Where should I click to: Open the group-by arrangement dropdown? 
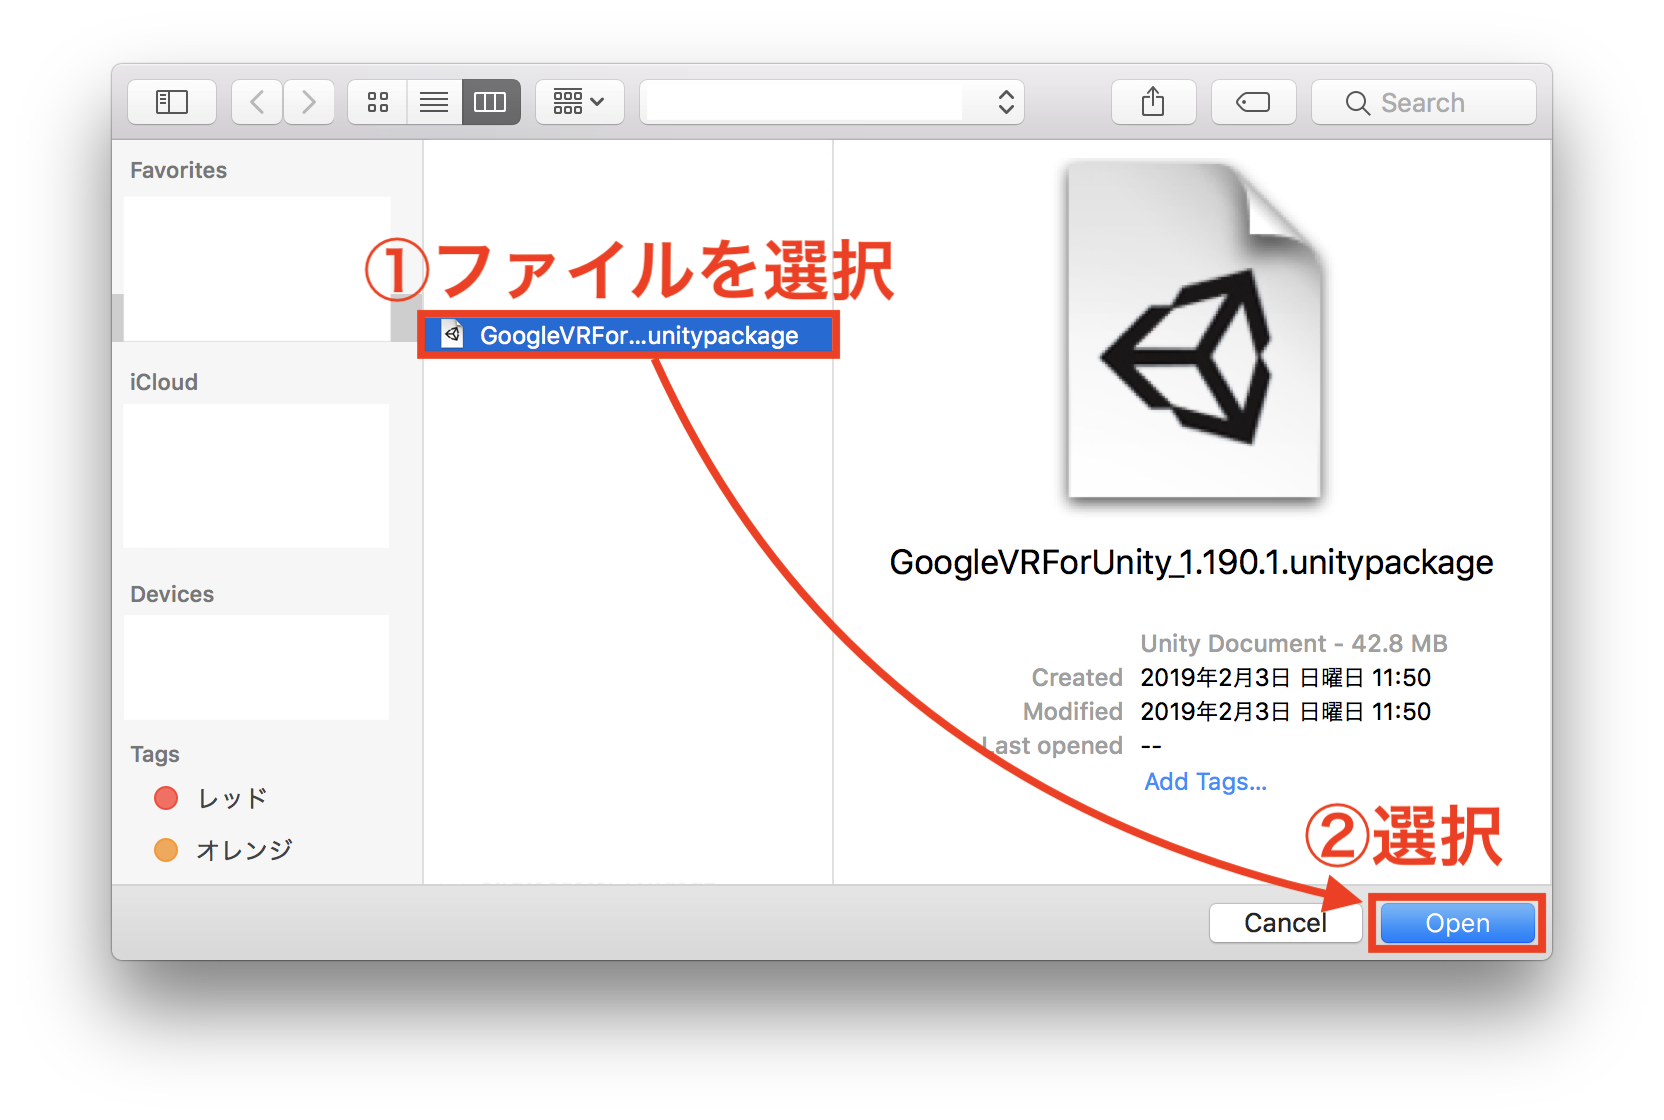[x=579, y=102]
